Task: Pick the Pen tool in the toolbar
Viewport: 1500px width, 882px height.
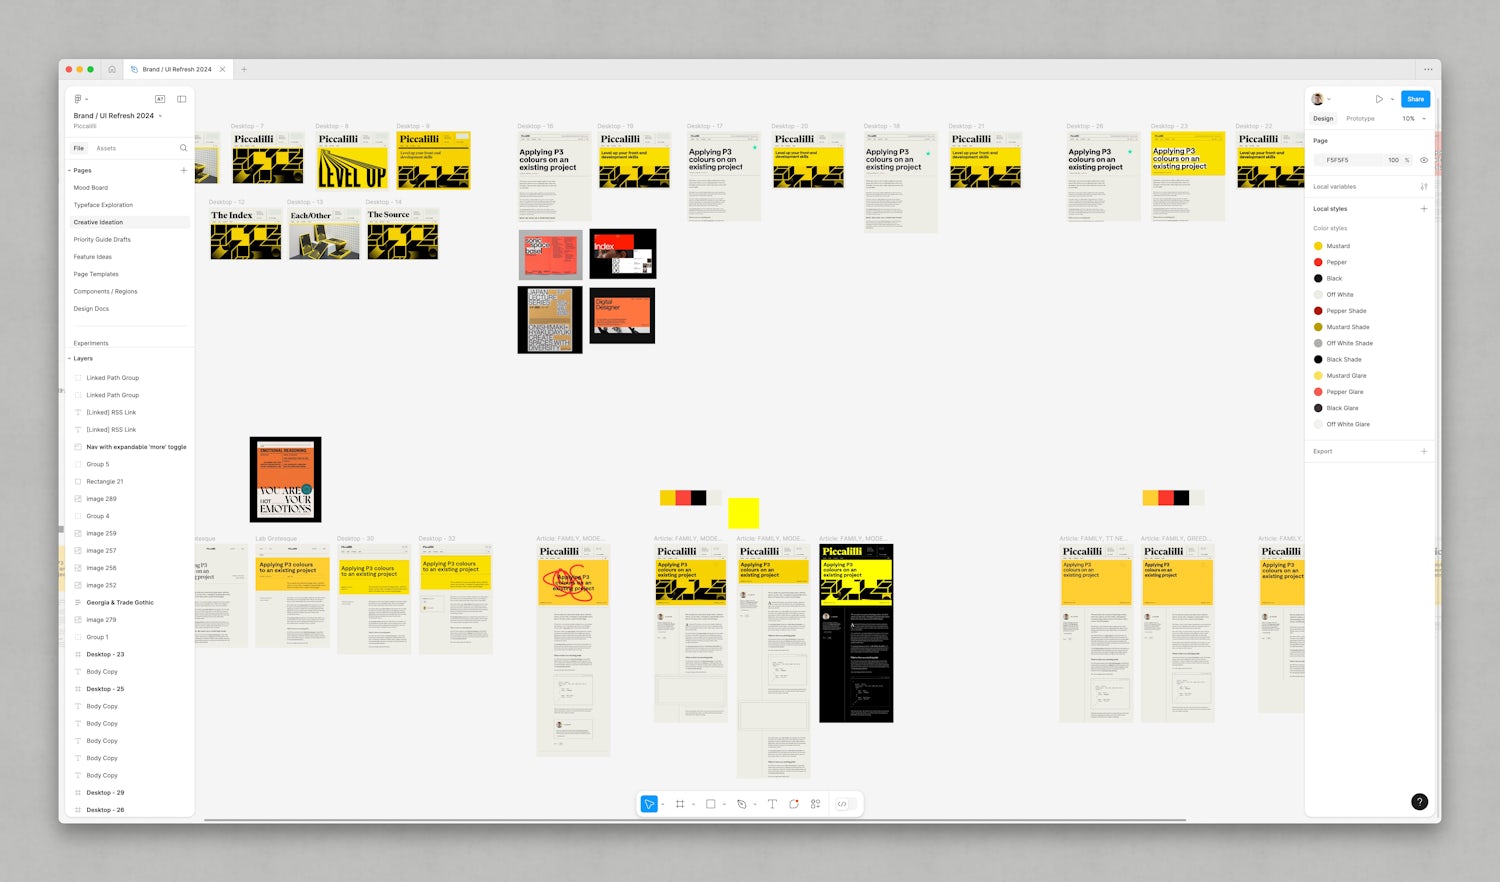Action: pyautogui.click(x=741, y=804)
